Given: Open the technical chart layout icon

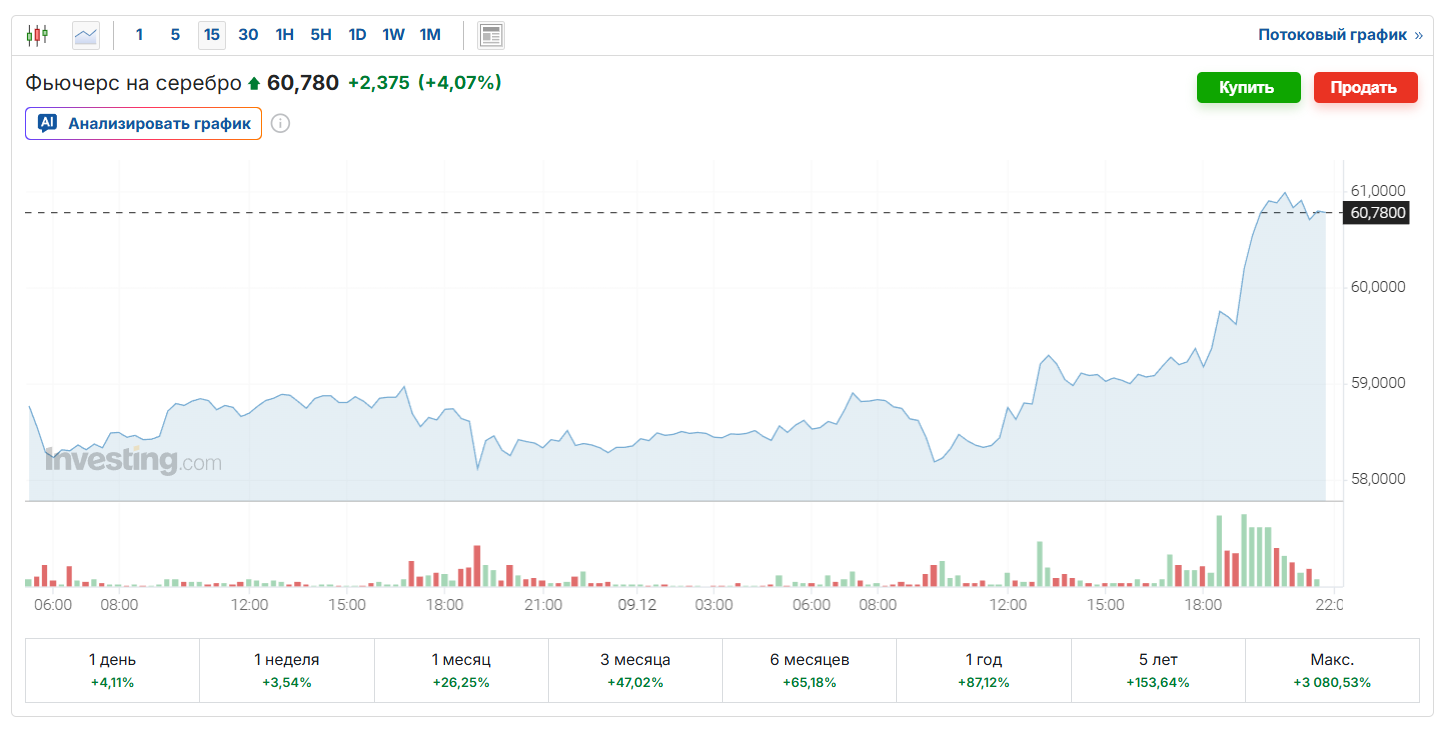Looking at the screenshot, I should [490, 35].
